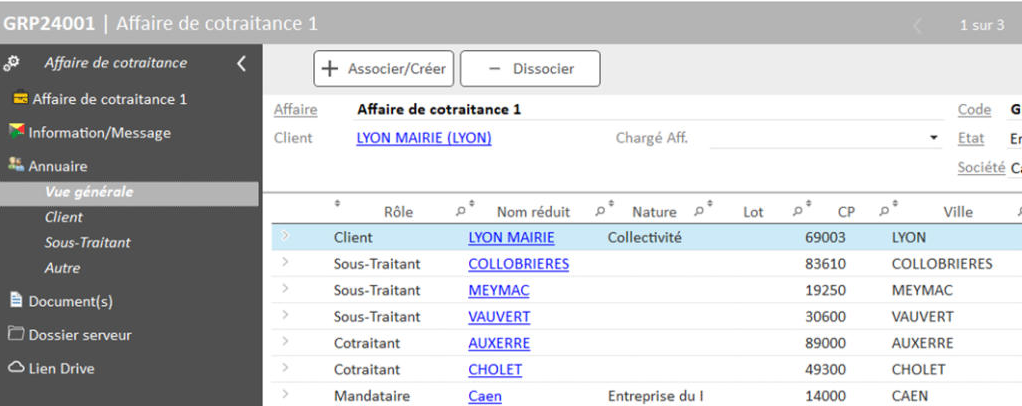Click the Etat field label

[971, 138]
